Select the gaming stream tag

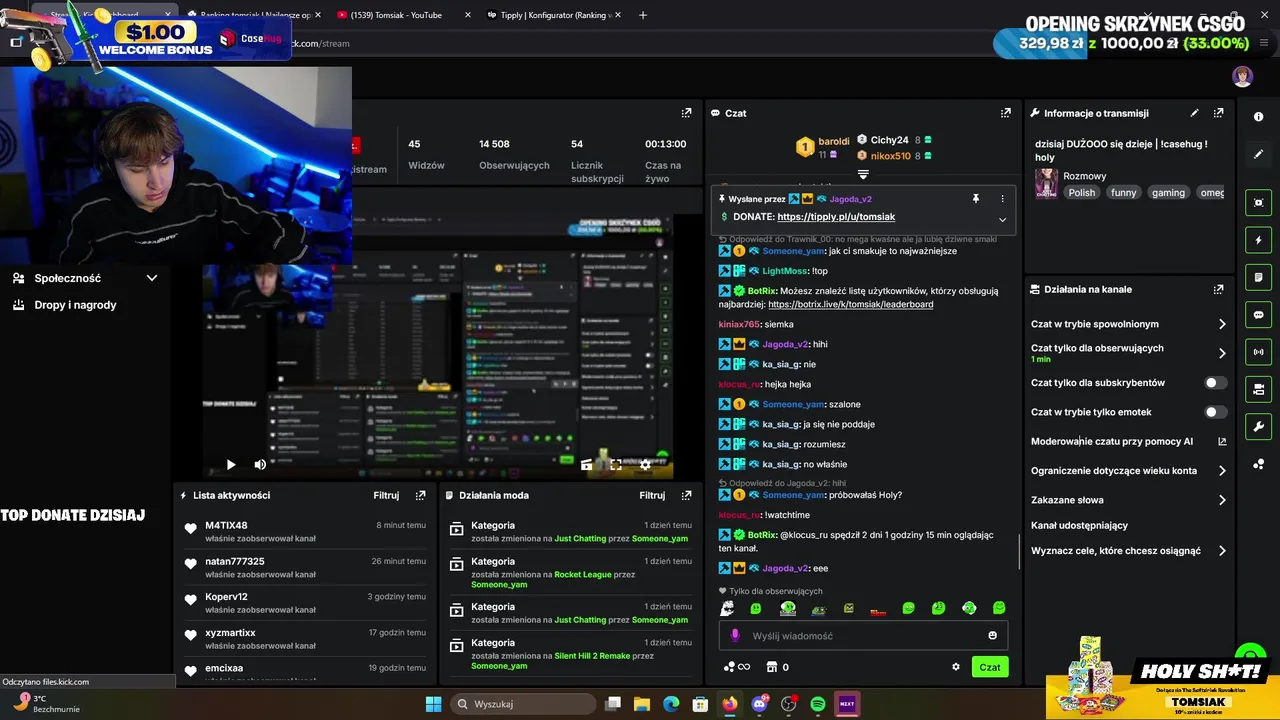pyautogui.click(x=1168, y=193)
